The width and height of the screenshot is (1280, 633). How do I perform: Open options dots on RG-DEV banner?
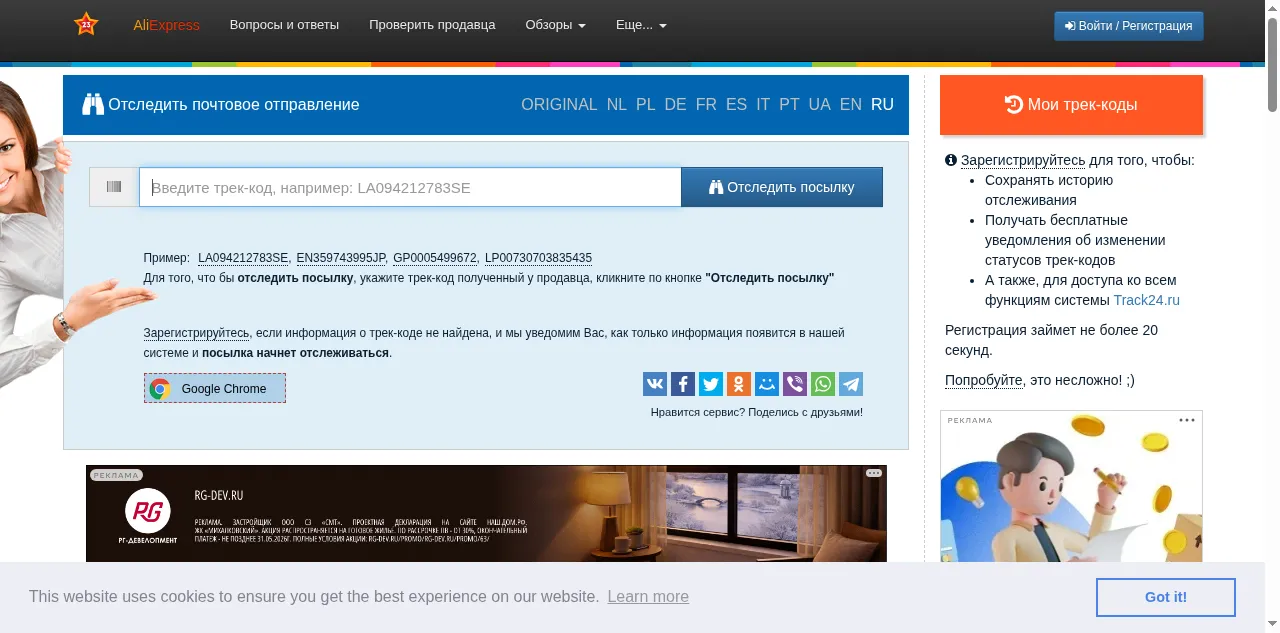pyautogui.click(x=874, y=473)
